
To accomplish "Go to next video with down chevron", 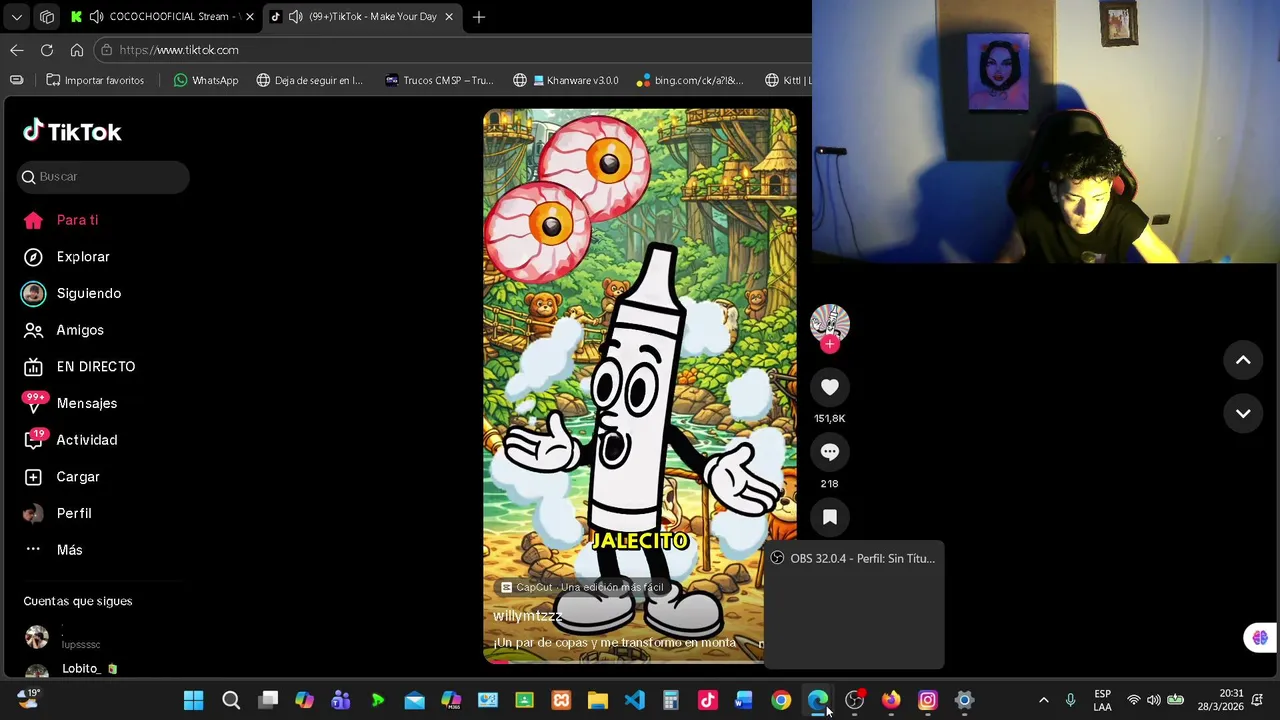I will click(1243, 413).
